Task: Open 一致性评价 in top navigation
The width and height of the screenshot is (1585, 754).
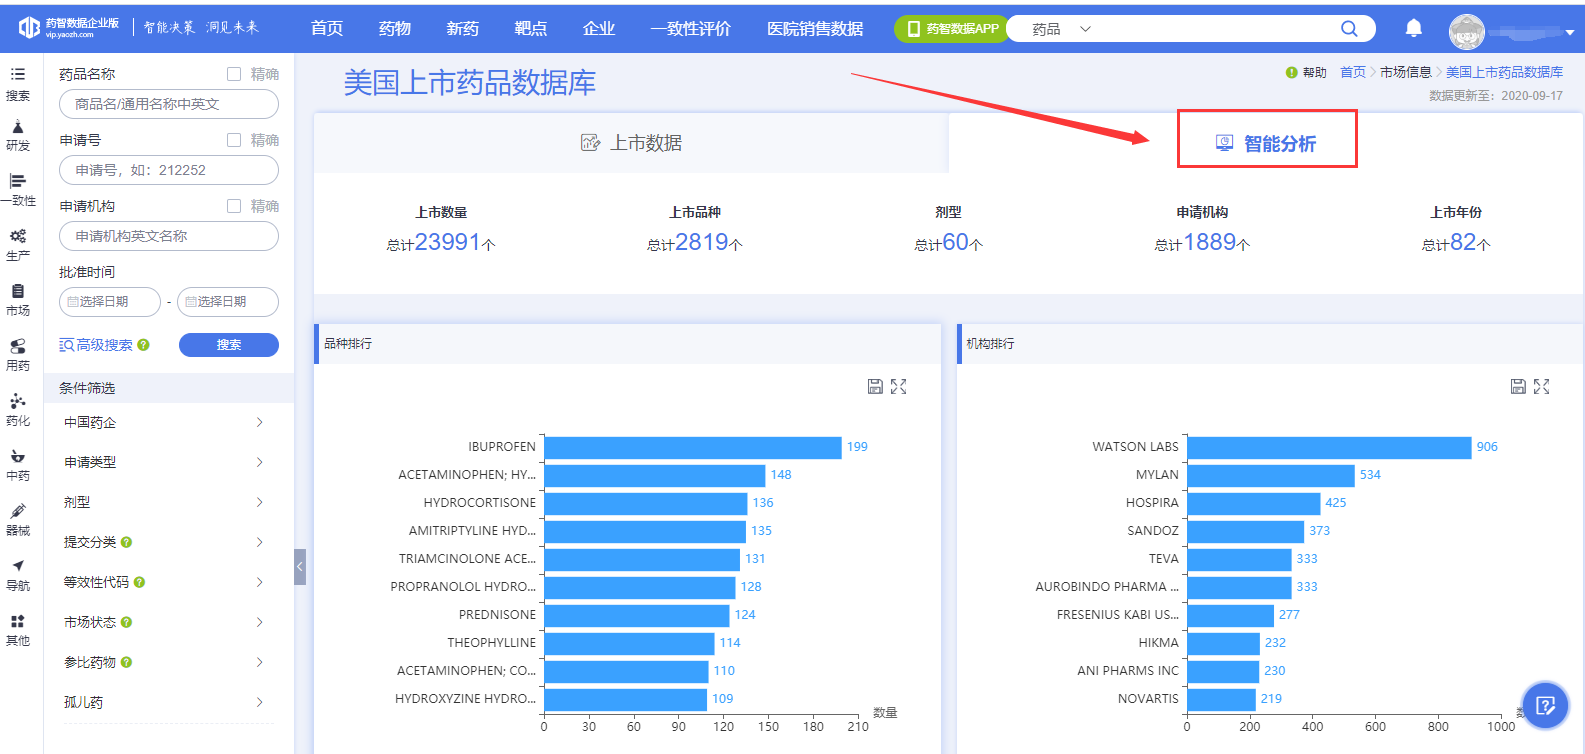Action: tap(691, 28)
